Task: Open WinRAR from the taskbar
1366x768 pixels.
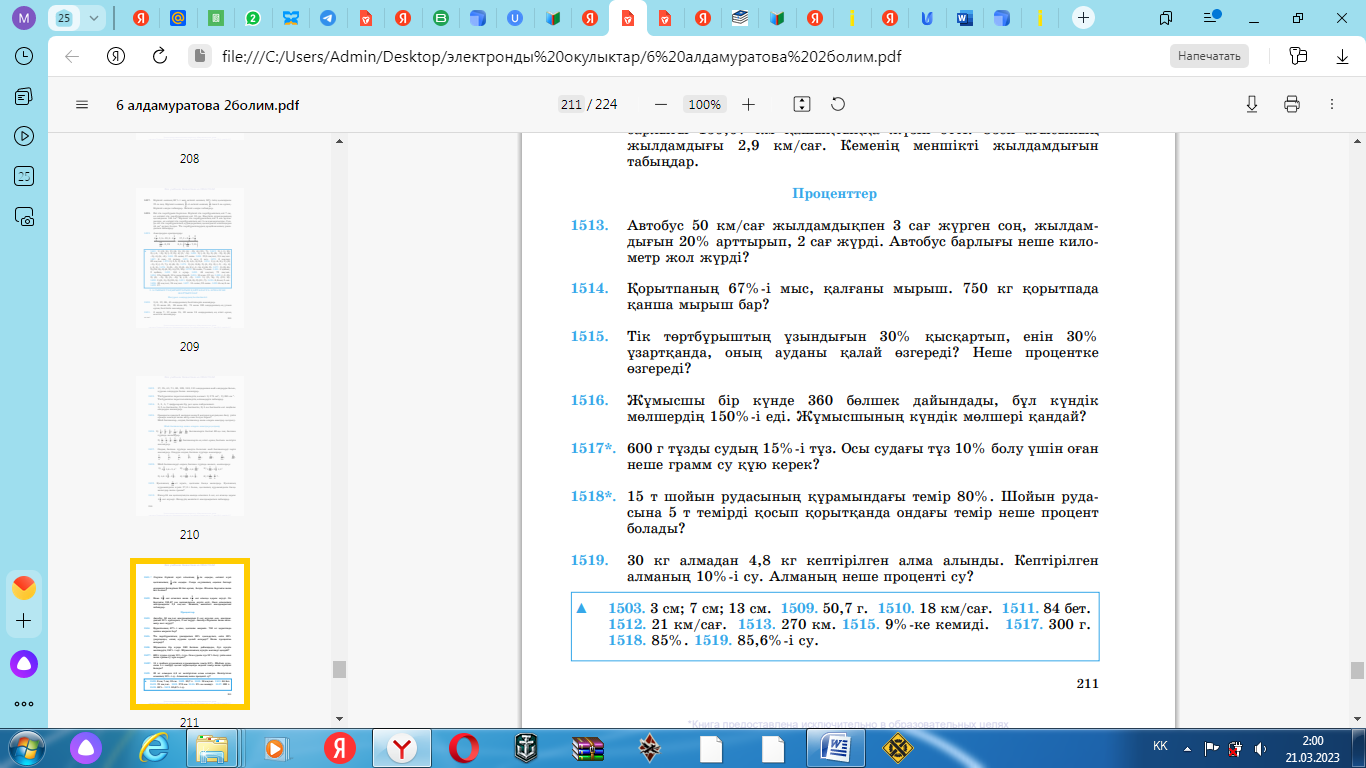Action: 588,747
